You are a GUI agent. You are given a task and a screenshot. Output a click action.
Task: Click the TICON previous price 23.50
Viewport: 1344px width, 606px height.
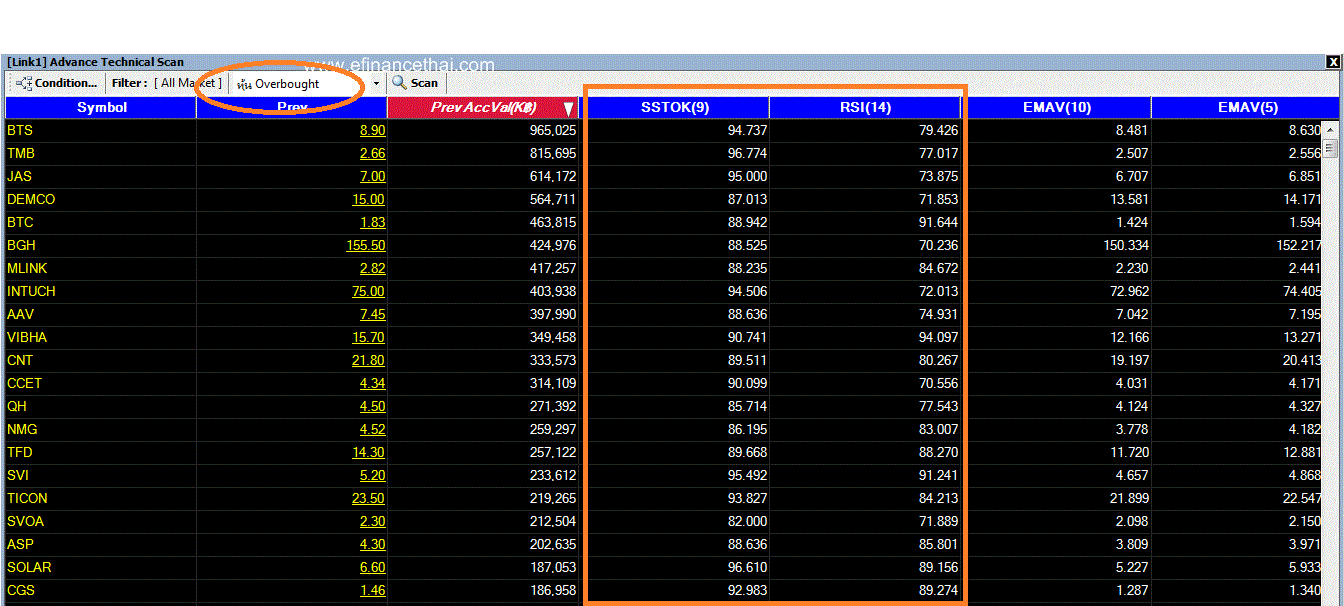point(368,498)
